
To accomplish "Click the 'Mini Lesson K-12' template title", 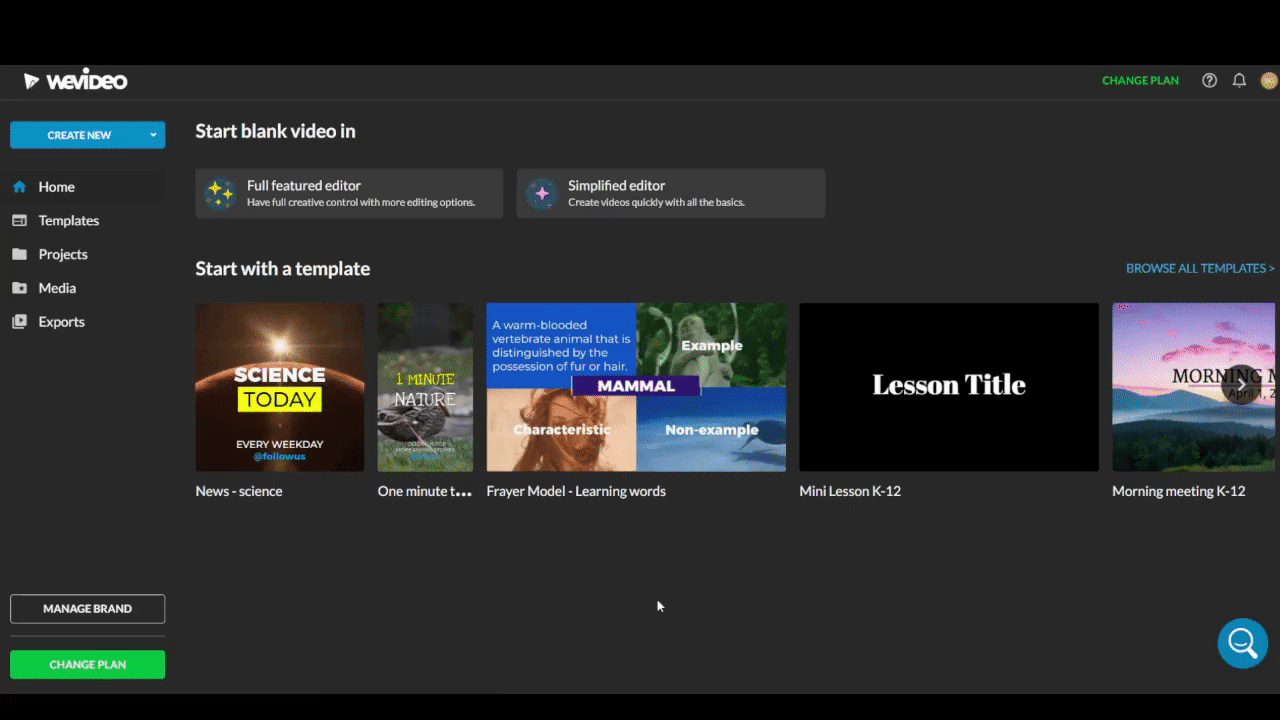I will [x=850, y=491].
